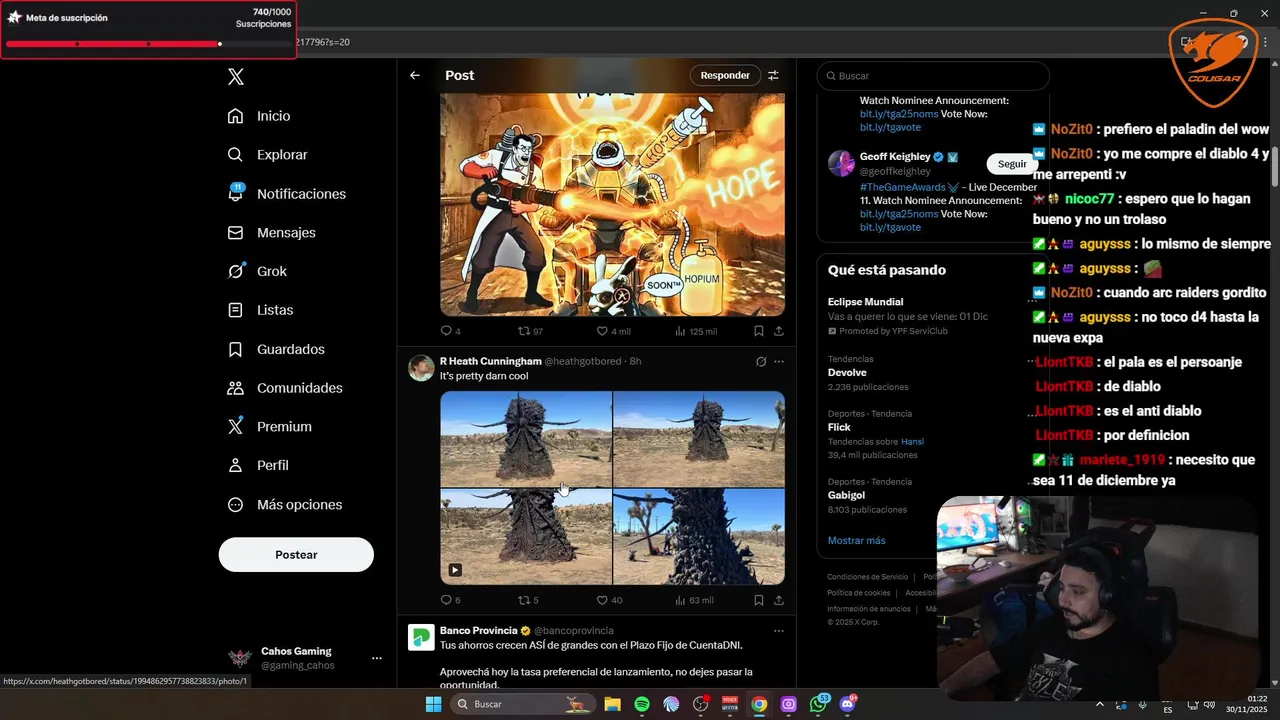This screenshot has height=720, width=1280.
Task: Open Google Chrome from the taskbar
Action: [759, 704]
